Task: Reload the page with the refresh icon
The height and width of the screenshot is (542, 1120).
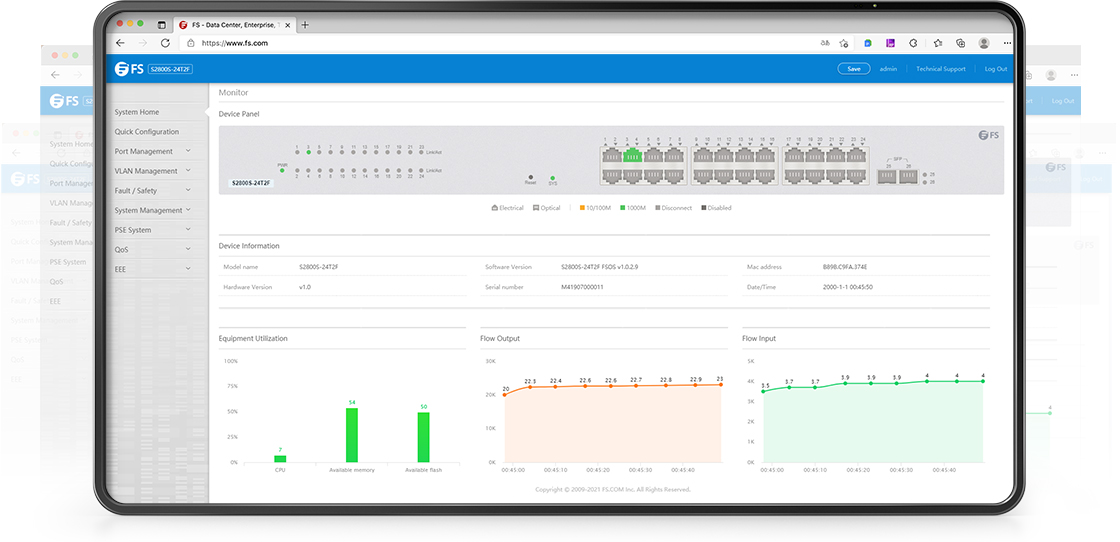Action: pyautogui.click(x=165, y=43)
